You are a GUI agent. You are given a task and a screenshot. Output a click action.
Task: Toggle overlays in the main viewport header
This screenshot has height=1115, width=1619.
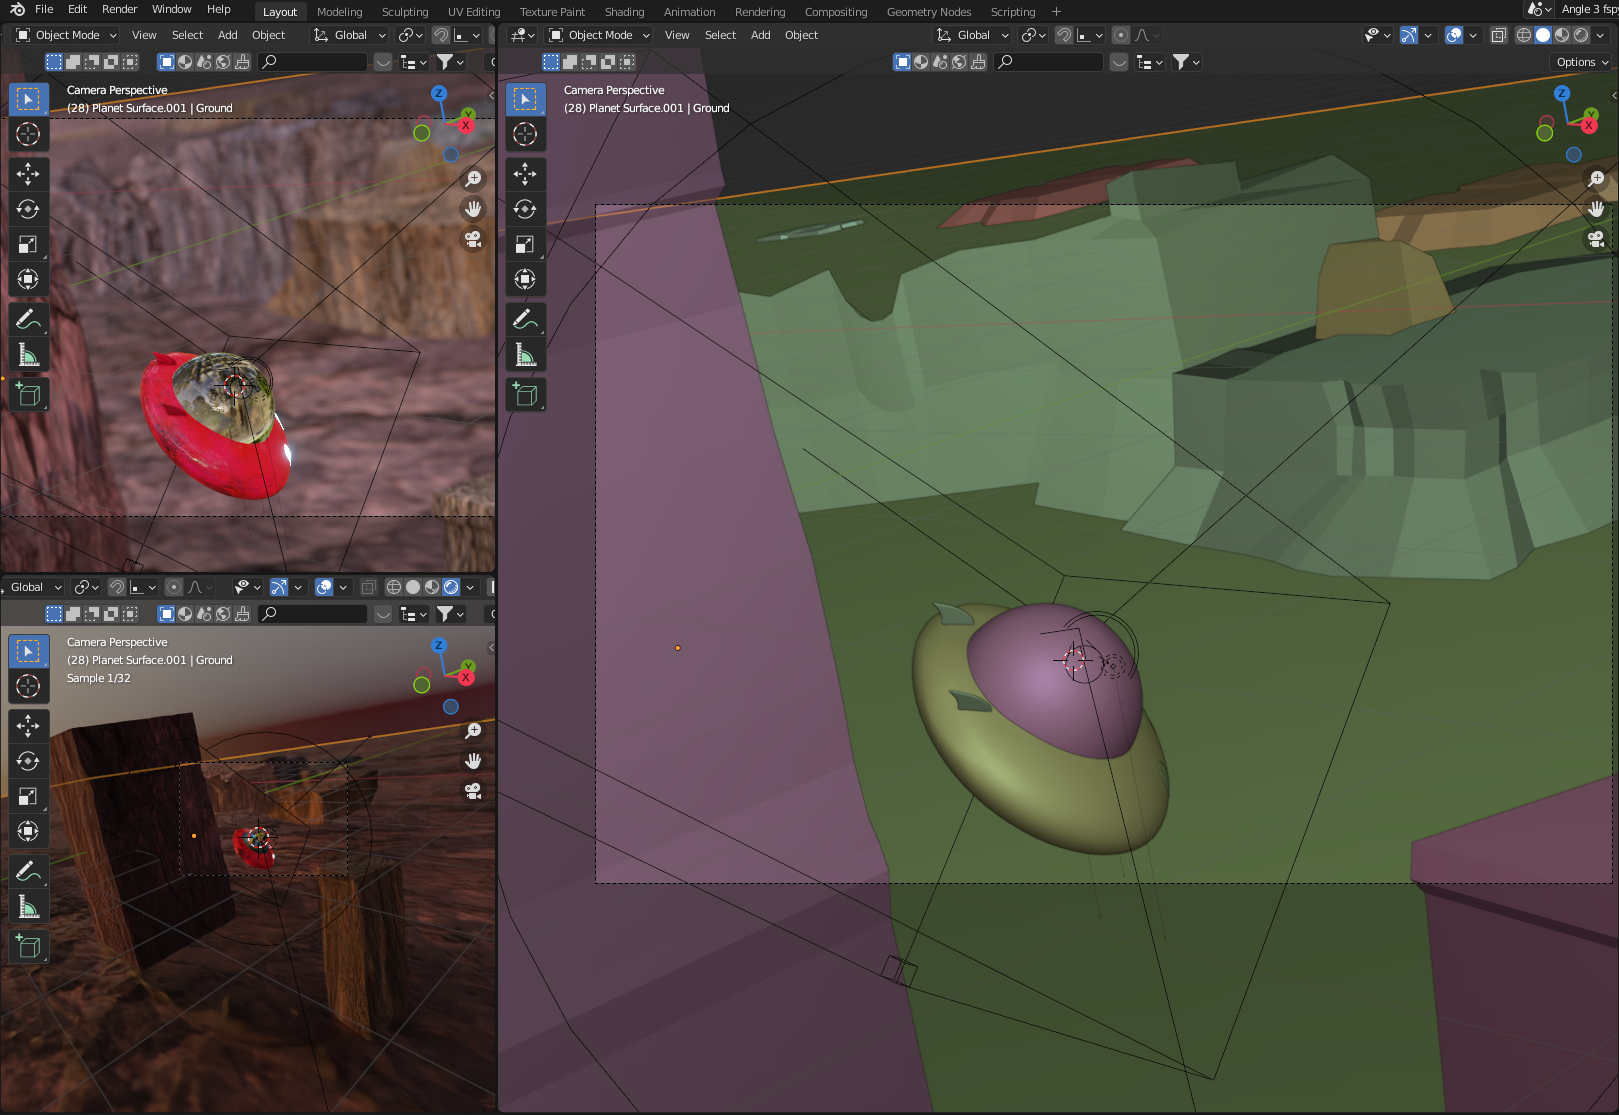pyautogui.click(x=1454, y=35)
